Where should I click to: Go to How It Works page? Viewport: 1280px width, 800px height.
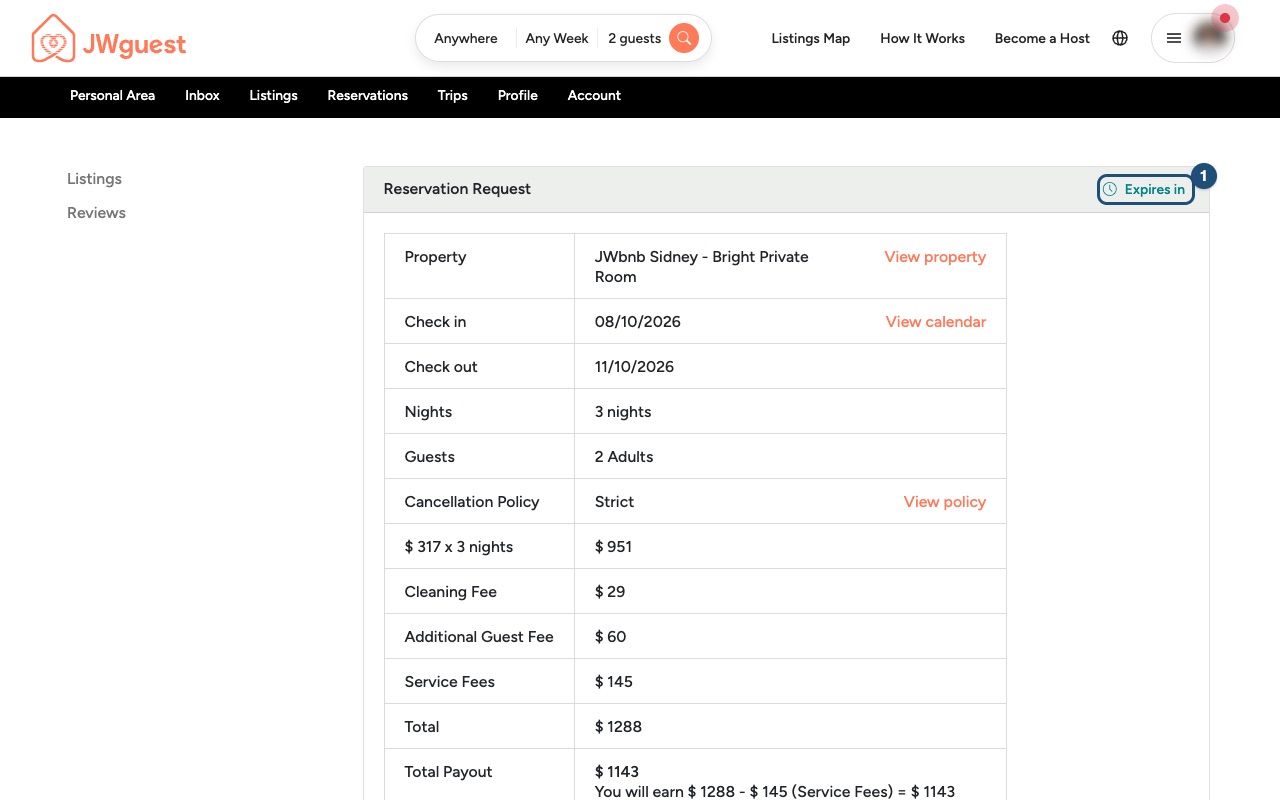click(922, 38)
